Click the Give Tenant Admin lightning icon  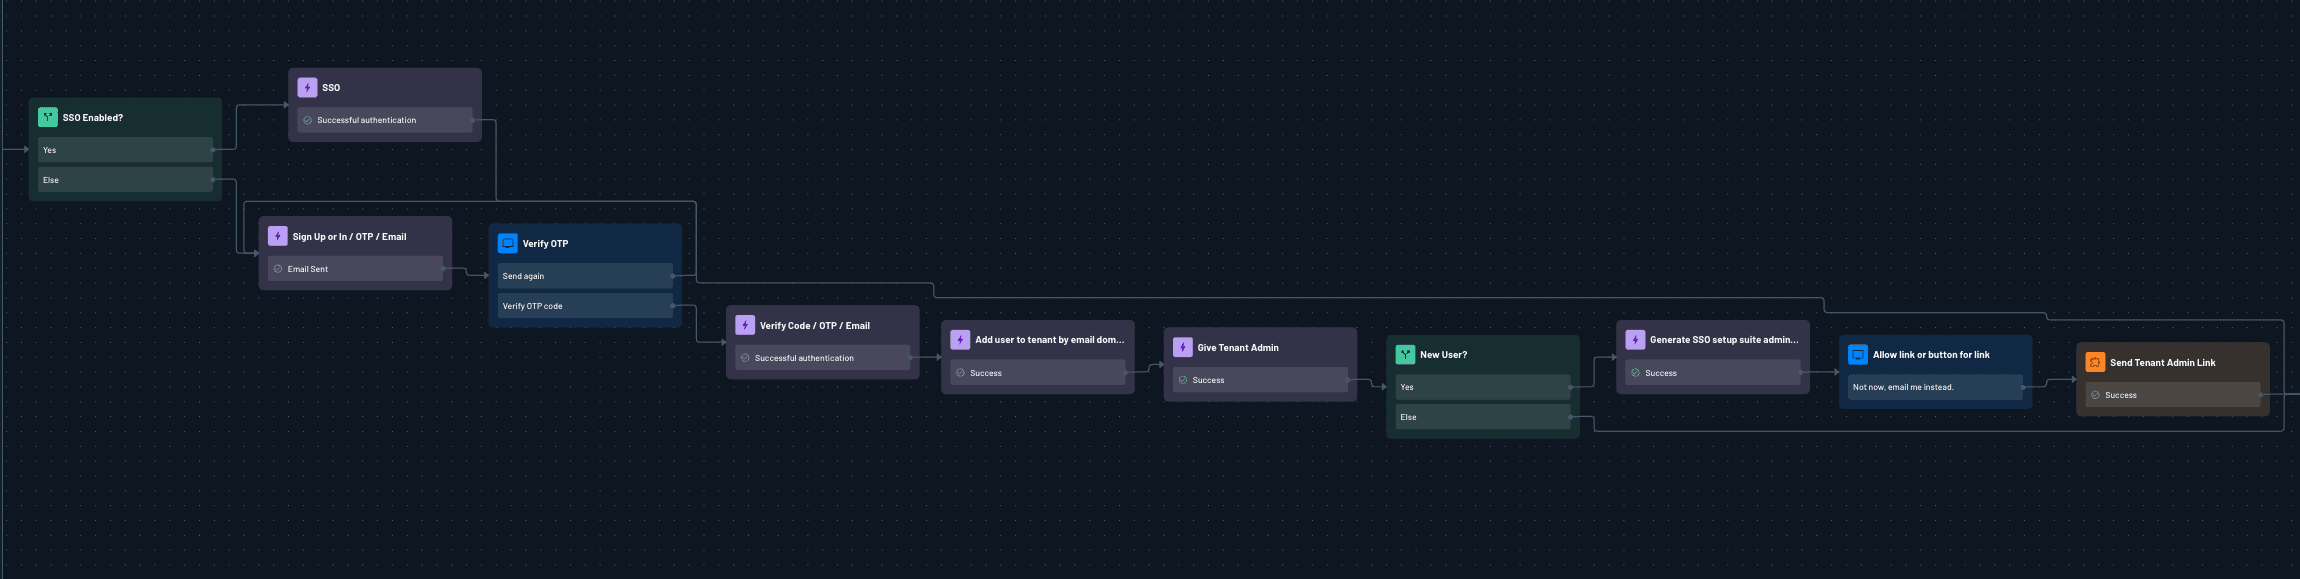(1183, 347)
